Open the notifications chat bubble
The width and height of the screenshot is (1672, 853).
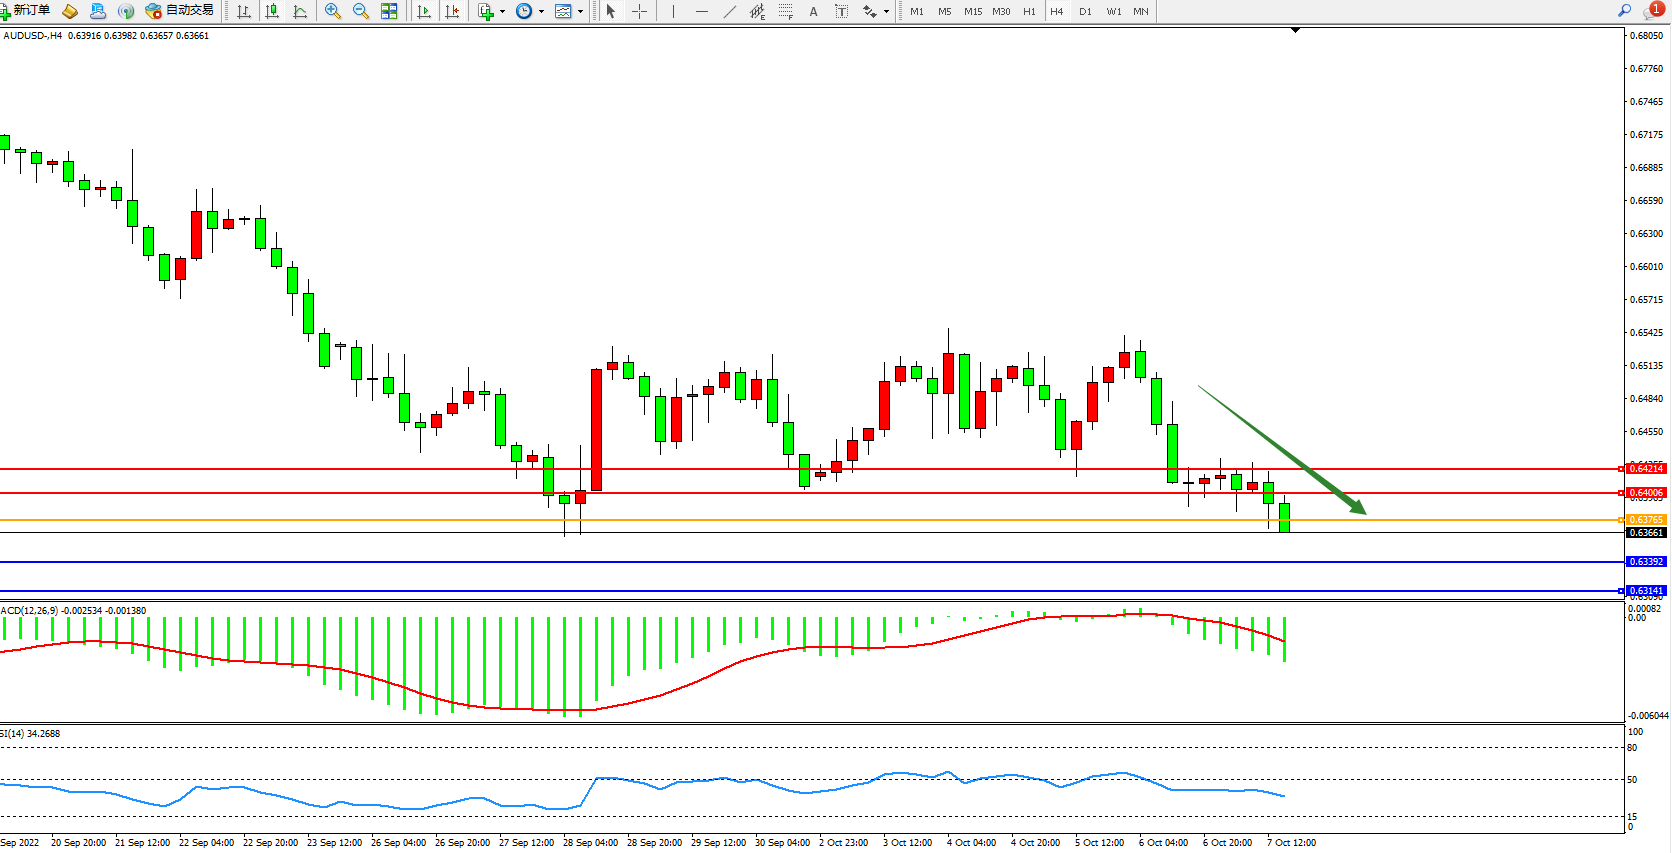[x=1652, y=11]
